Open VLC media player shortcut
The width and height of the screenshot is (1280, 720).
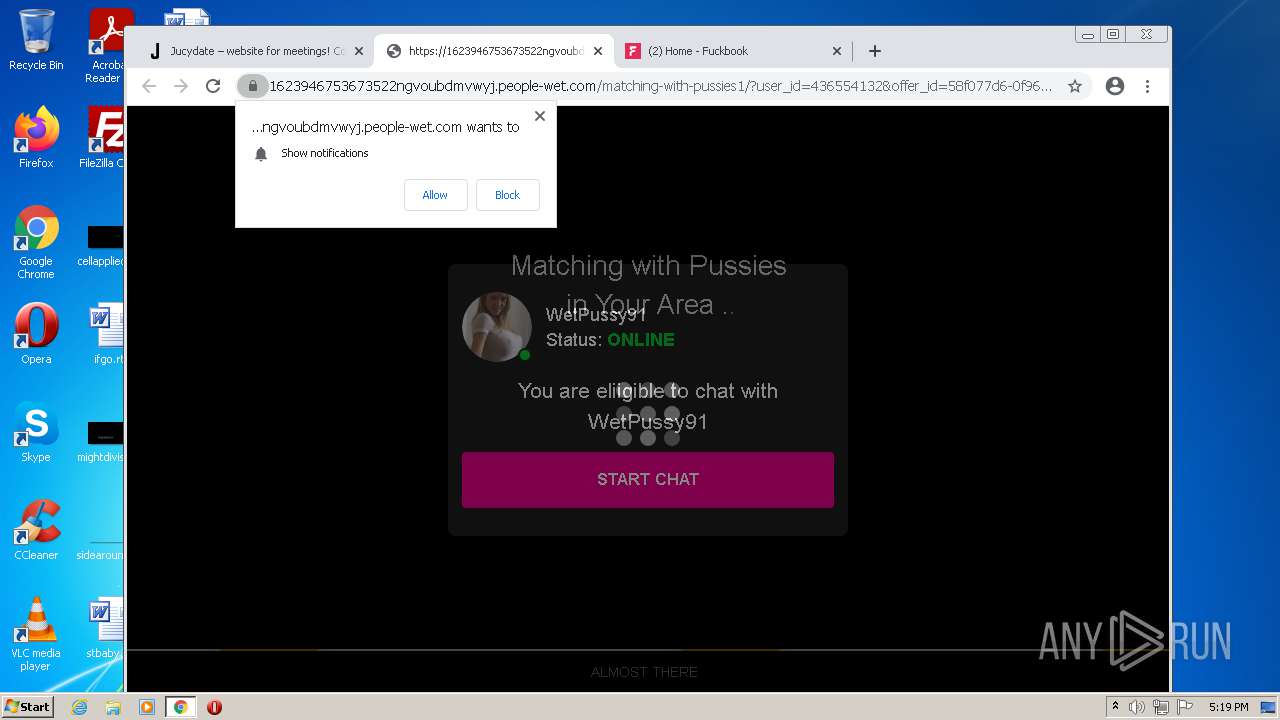point(36,634)
